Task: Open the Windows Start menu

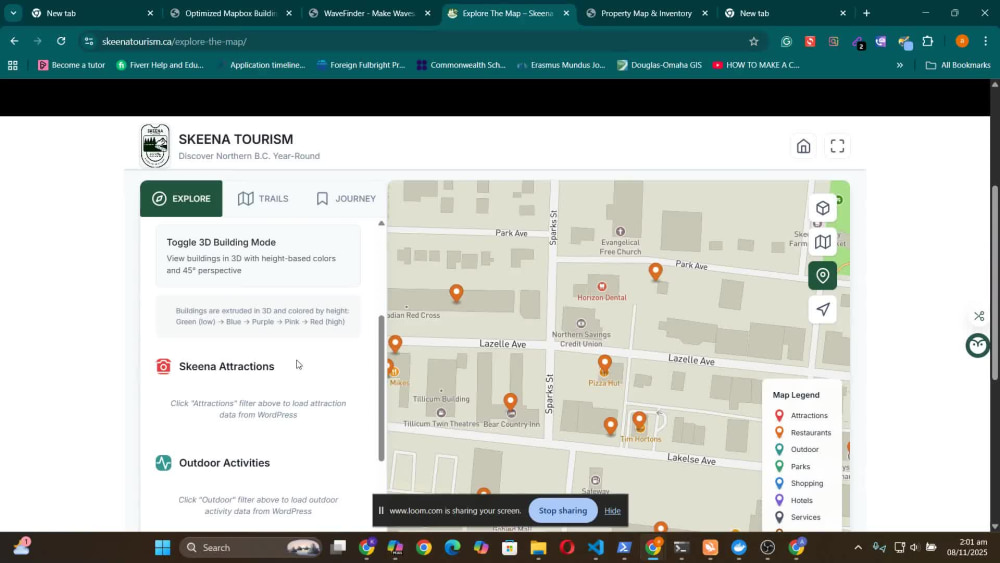Action: coord(163,548)
